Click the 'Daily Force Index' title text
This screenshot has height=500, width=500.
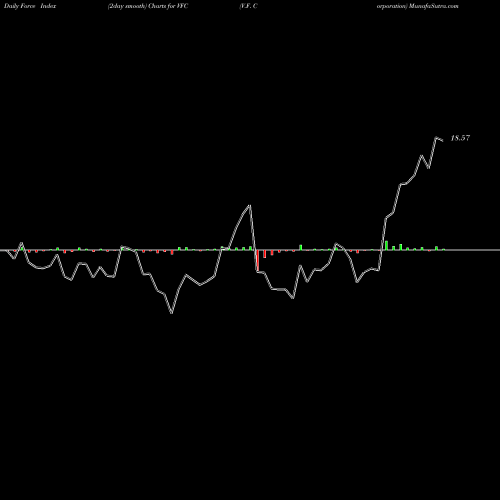tap(30, 6)
